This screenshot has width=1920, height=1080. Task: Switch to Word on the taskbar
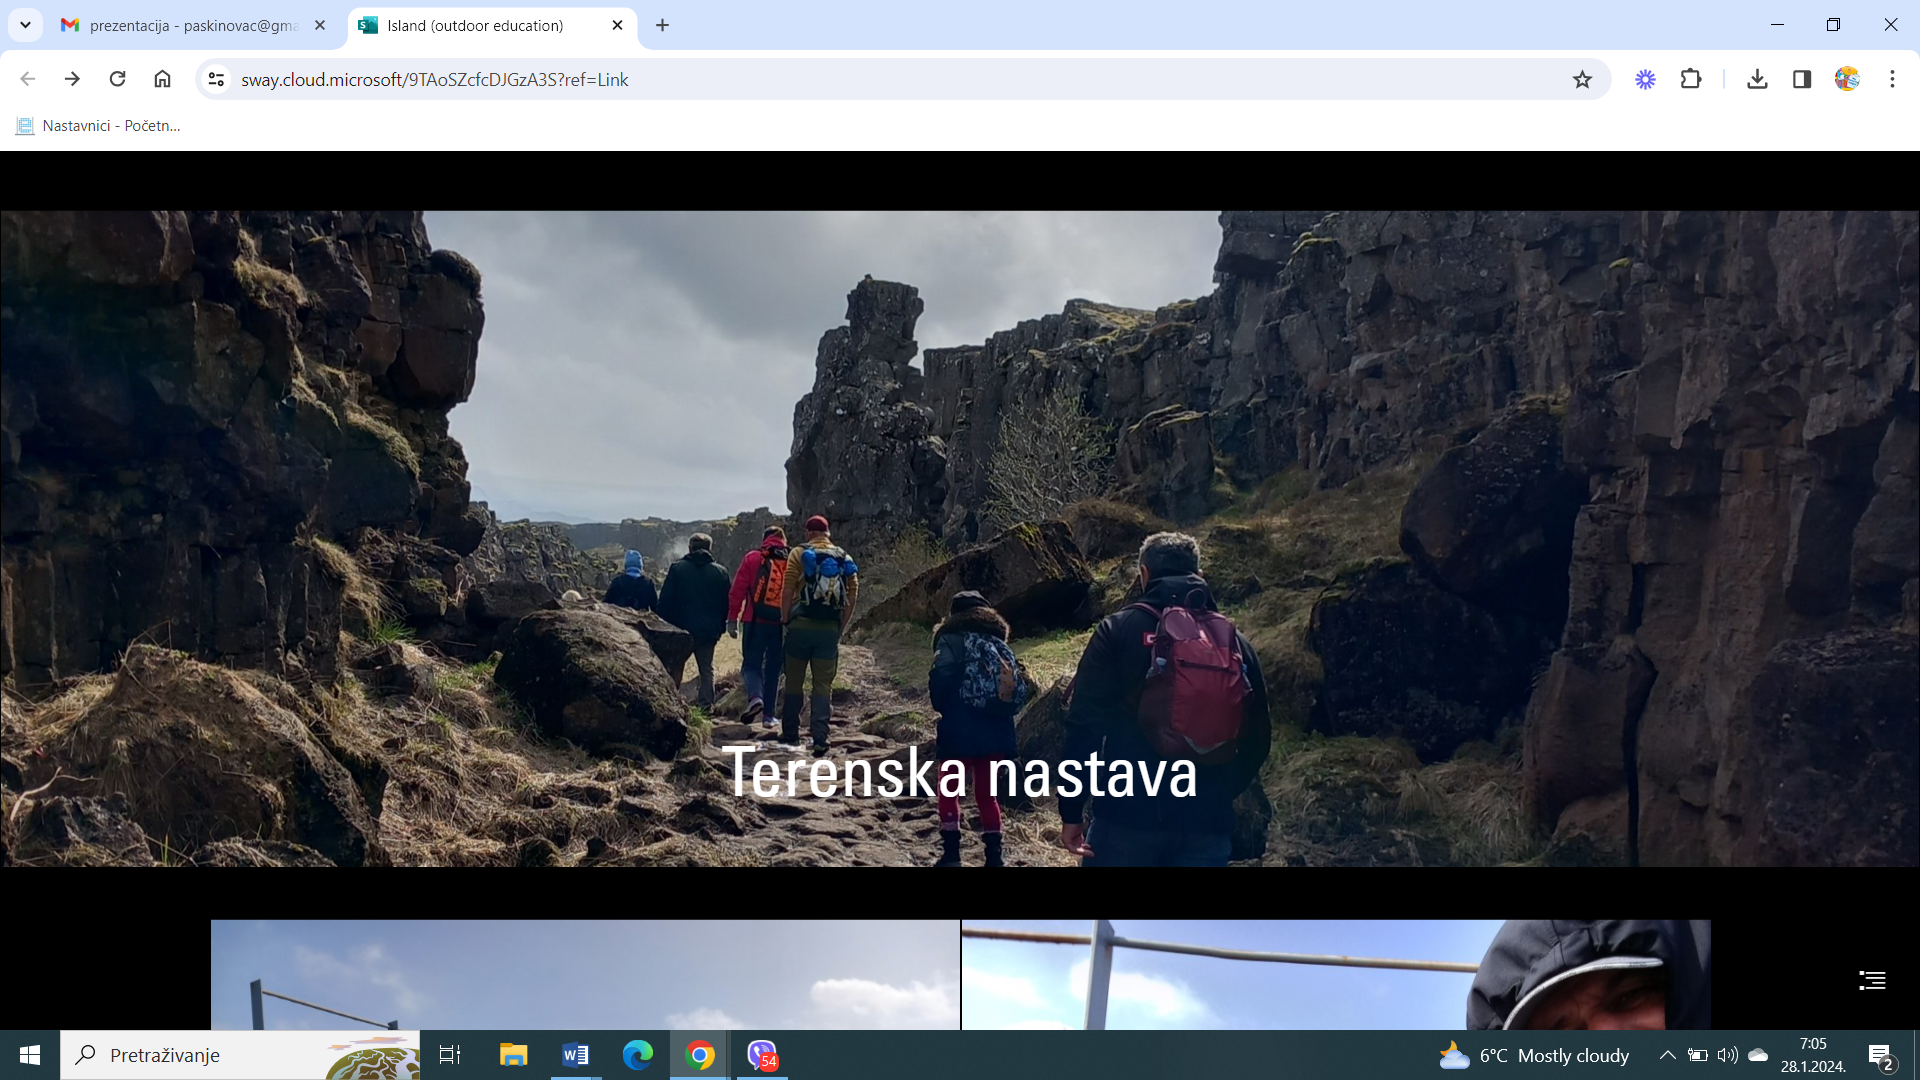pos(576,1055)
